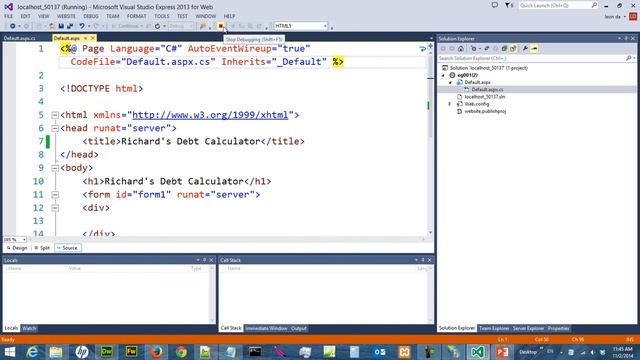Open the TOOLS menu
The height and width of the screenshot is (360, 640).
point(162,16)
